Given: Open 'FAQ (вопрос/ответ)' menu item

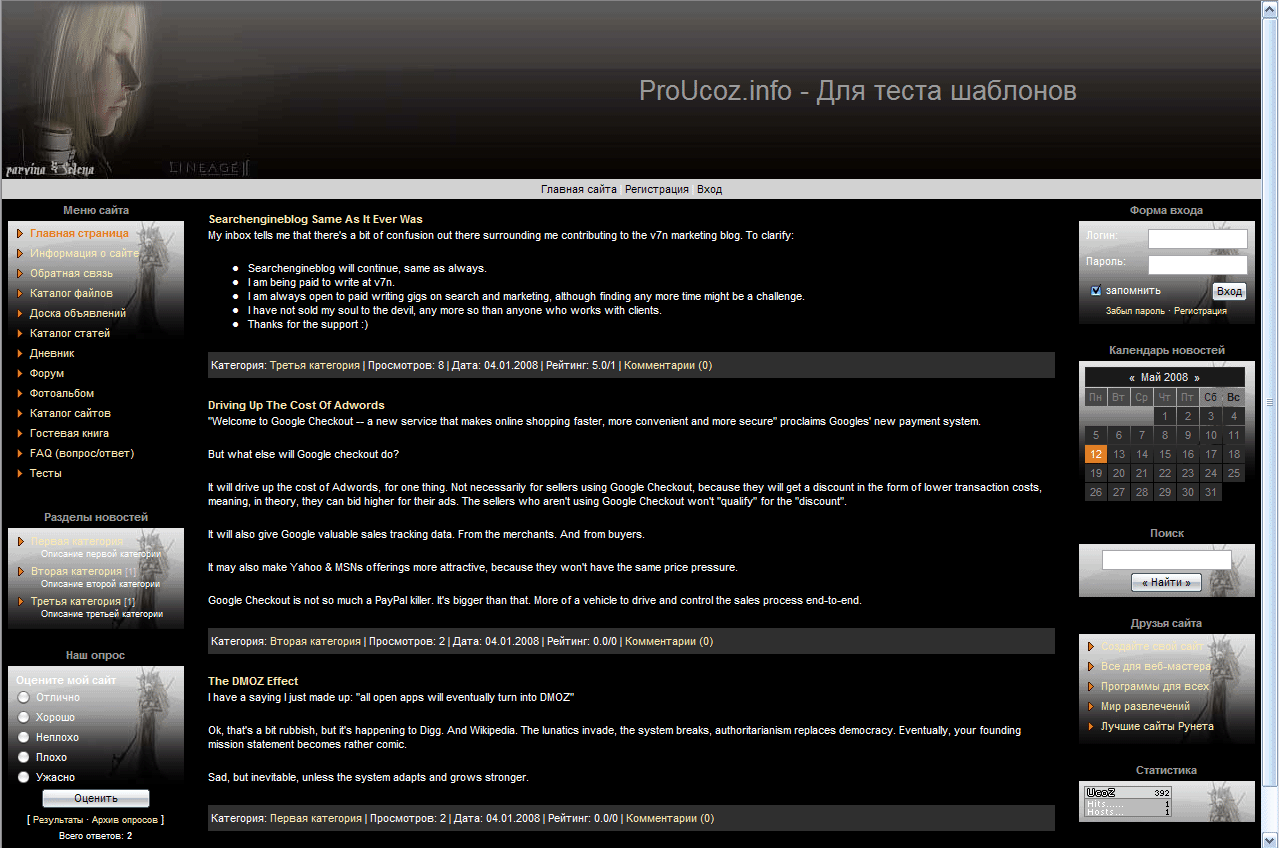Looking at the screenshot, I should tap(82, 453).
